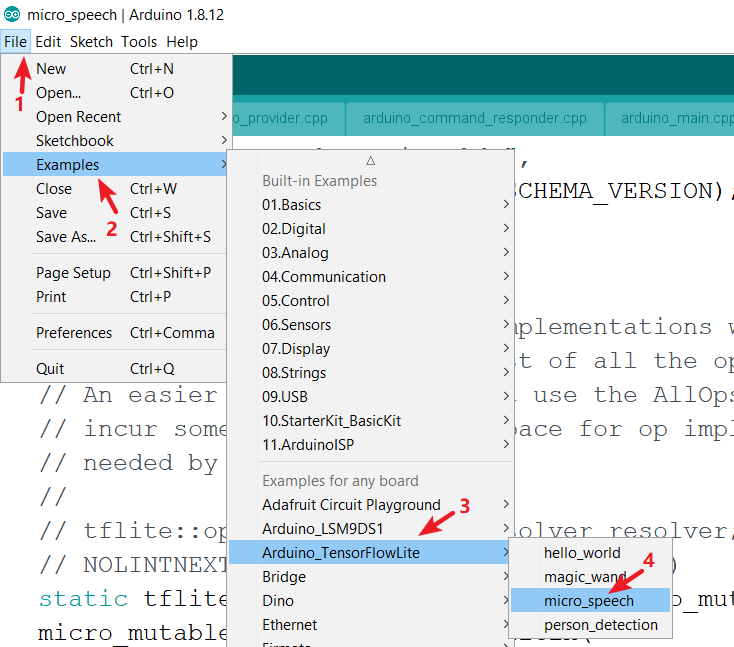Open the 11.ArduinoISP submenu
The width and height of the screenshot is (734, 647).
point(371,444)
